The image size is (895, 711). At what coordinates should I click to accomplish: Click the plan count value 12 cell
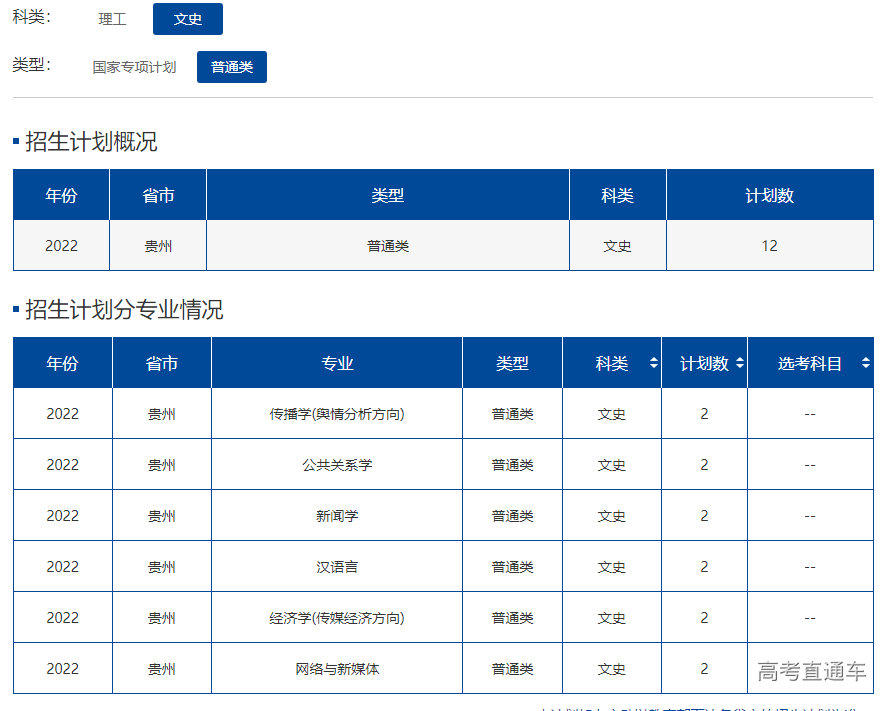coord(770,245)
